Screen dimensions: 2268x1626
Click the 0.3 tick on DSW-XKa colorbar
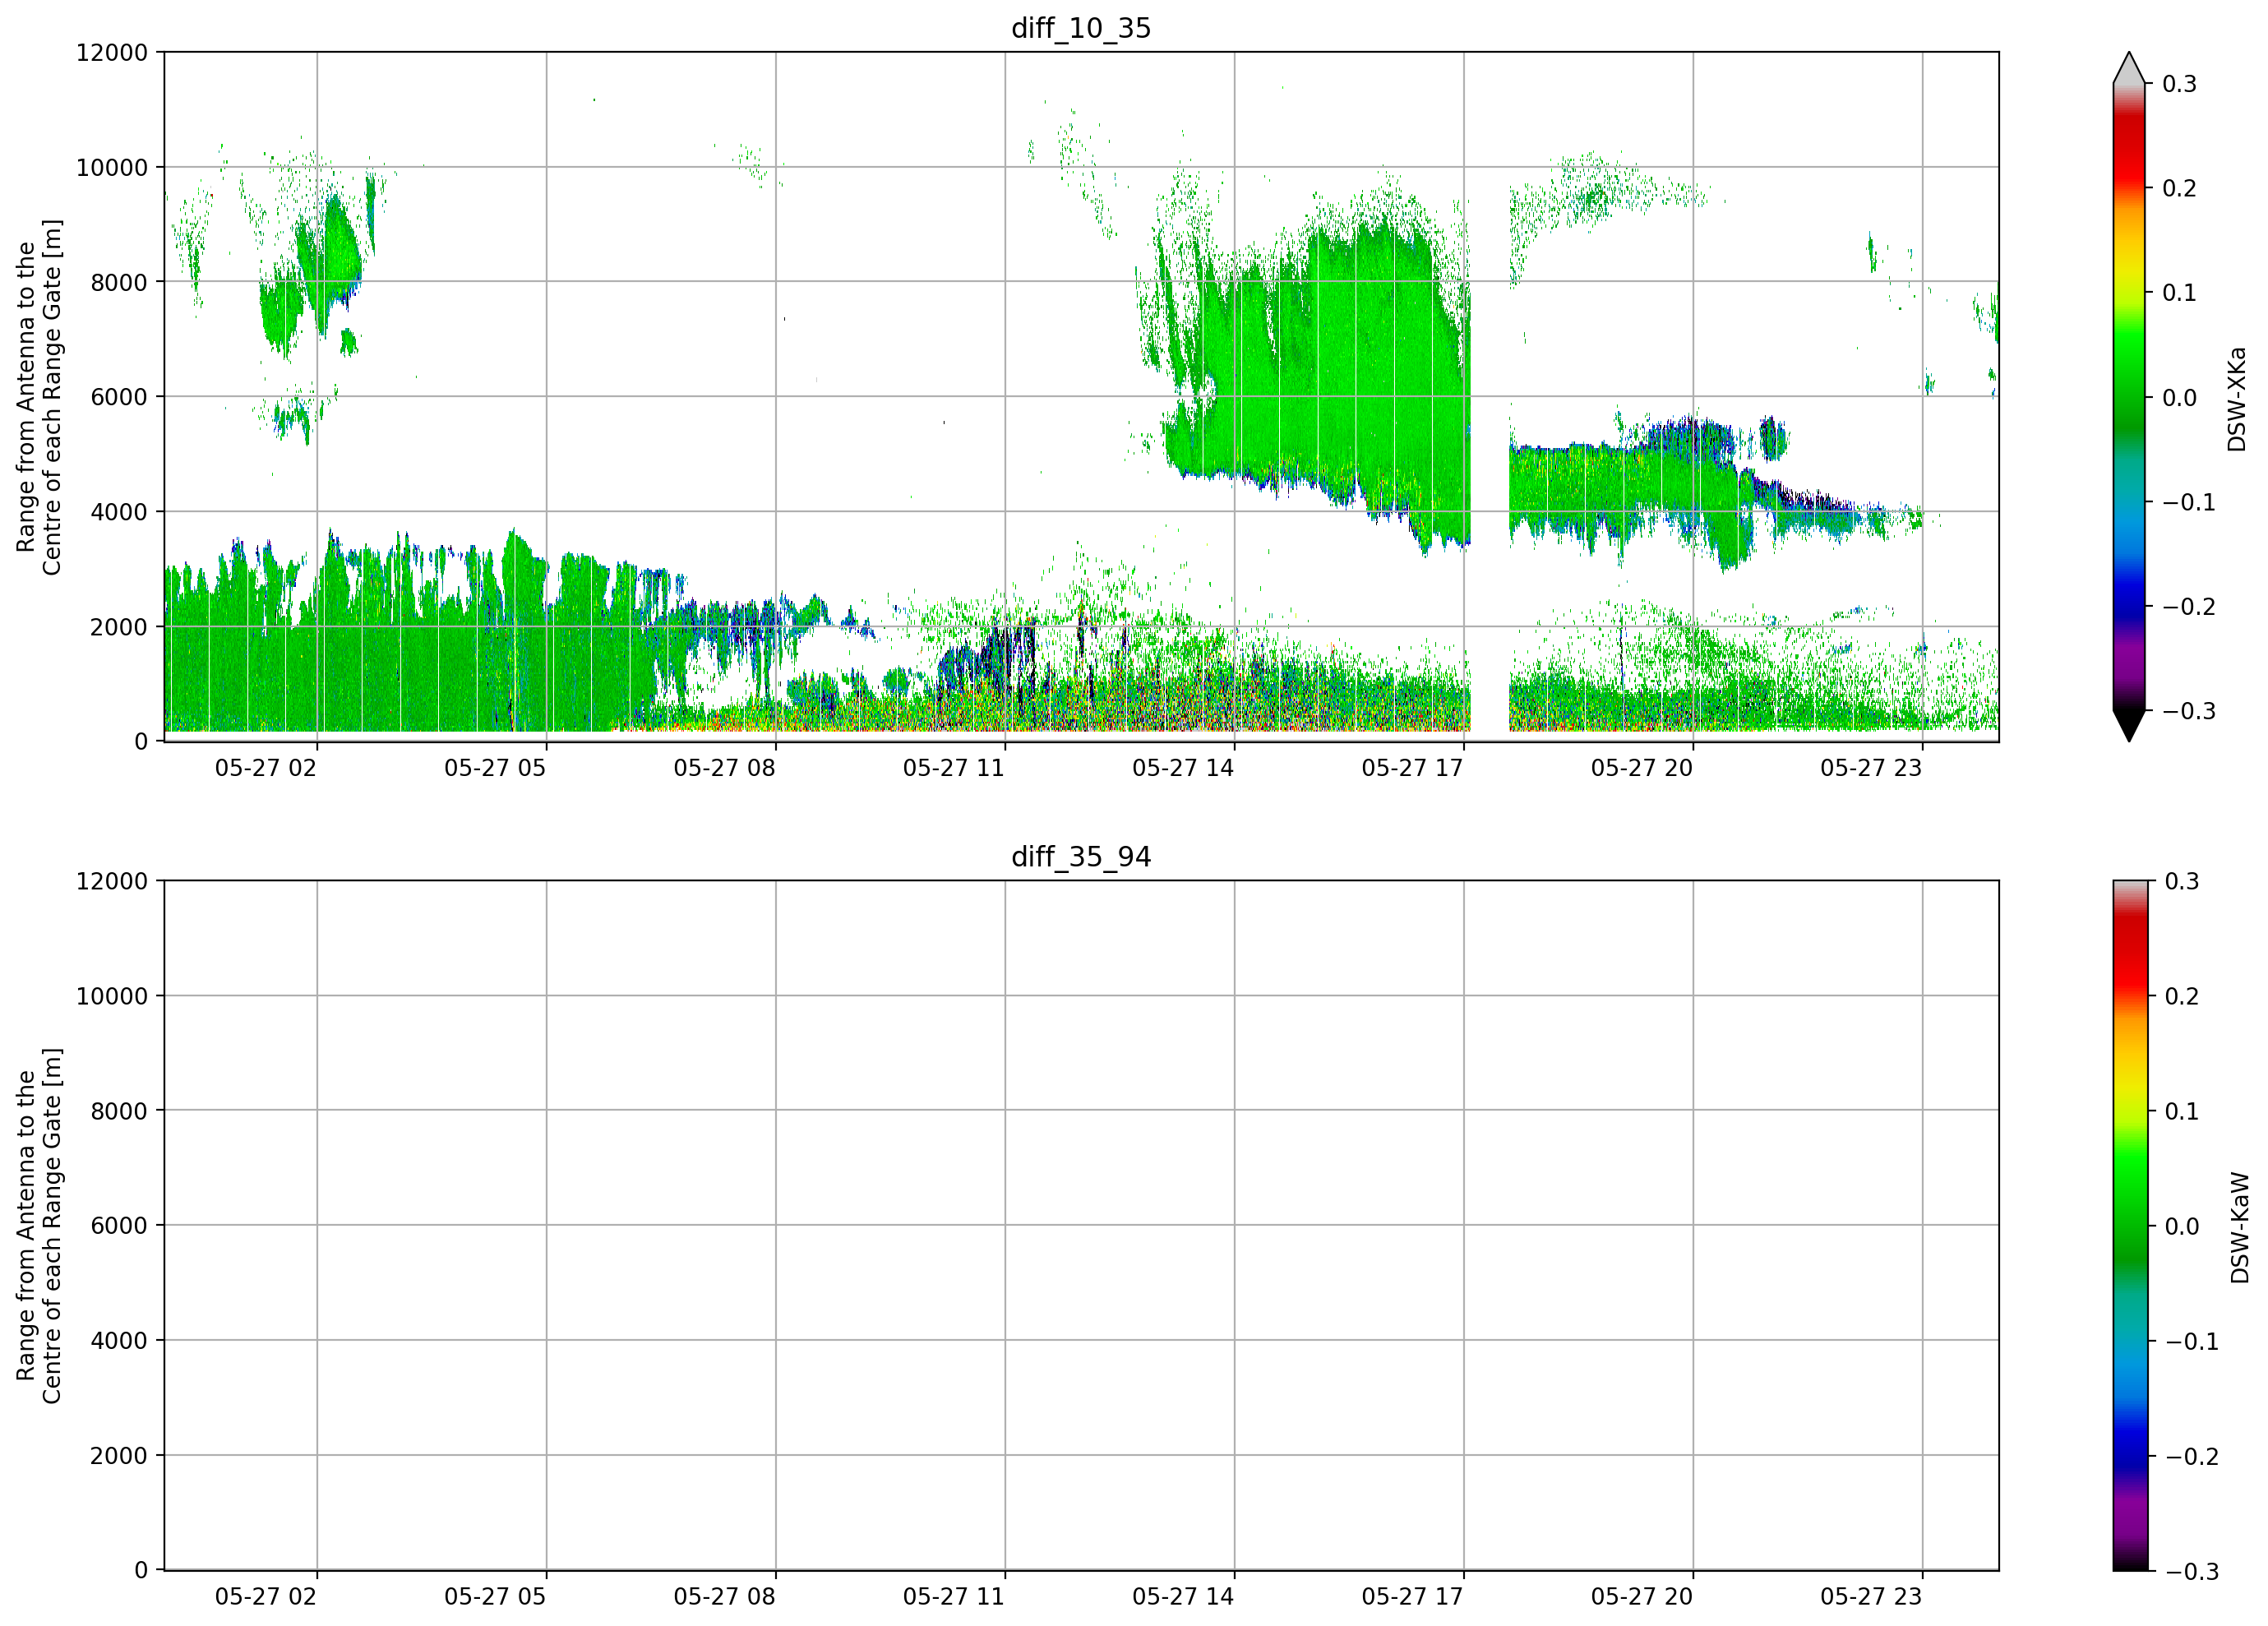[x=2179, y=84]
